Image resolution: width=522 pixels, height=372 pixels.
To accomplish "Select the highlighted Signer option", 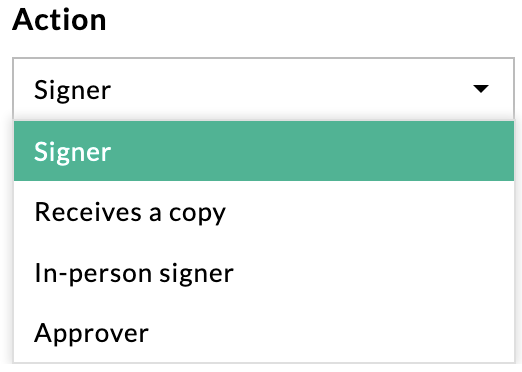I will [x=264, y=151].
